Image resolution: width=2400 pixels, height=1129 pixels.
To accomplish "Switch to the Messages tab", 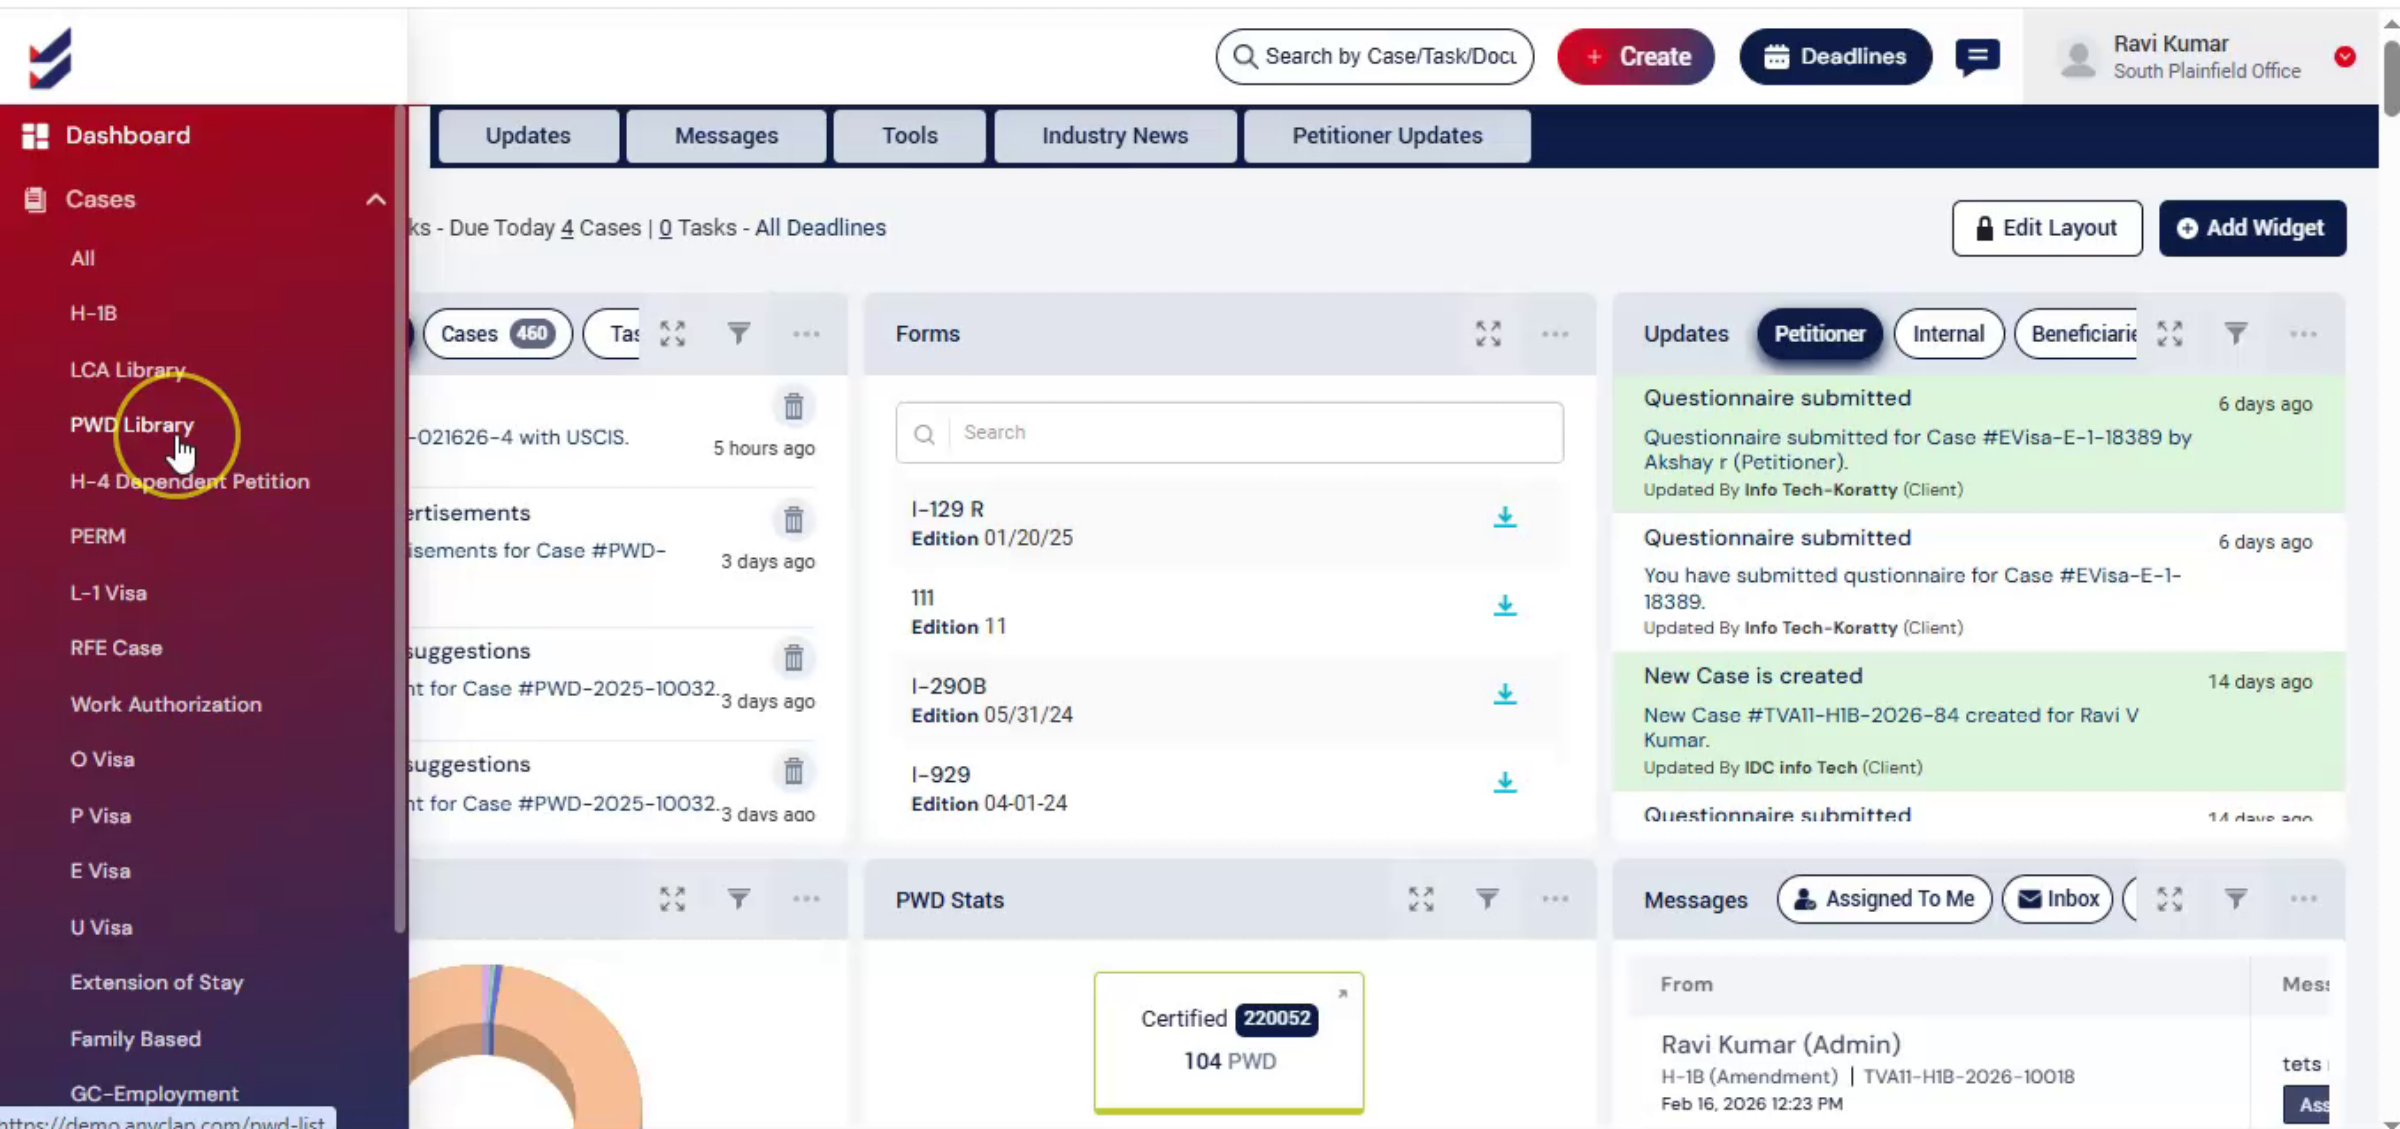I will point(726,136).
